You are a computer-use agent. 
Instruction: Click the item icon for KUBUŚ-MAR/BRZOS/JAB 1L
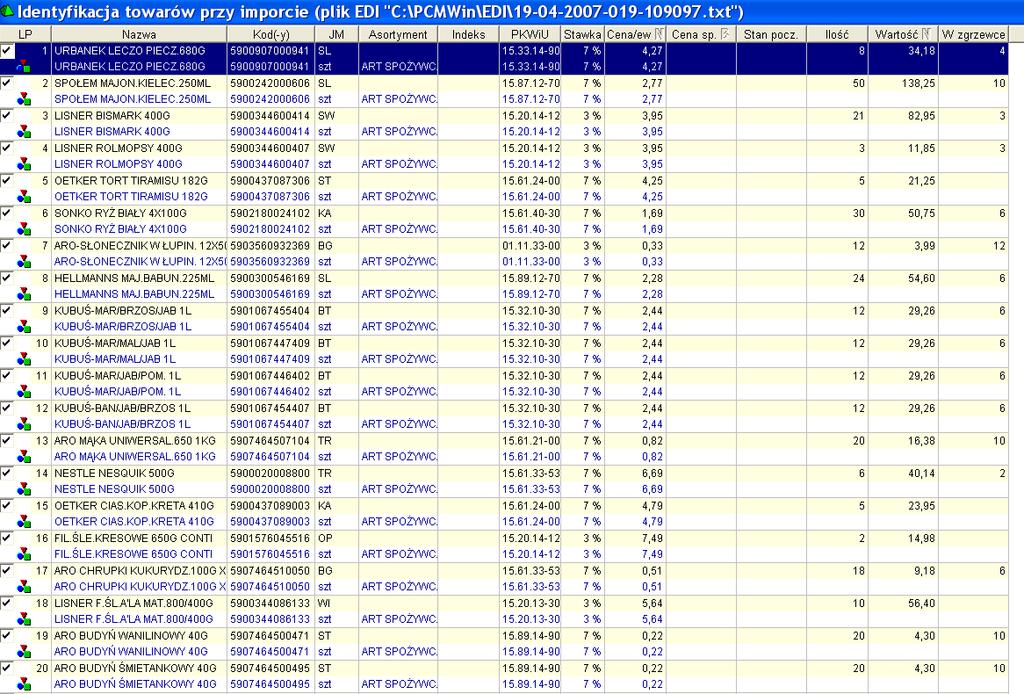(24, 326)
